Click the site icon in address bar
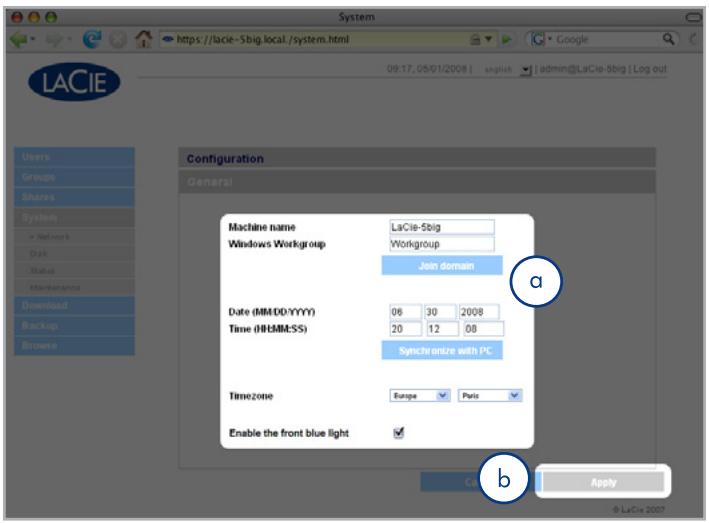This screenshot has width=709, height=523. coord(168,39)
